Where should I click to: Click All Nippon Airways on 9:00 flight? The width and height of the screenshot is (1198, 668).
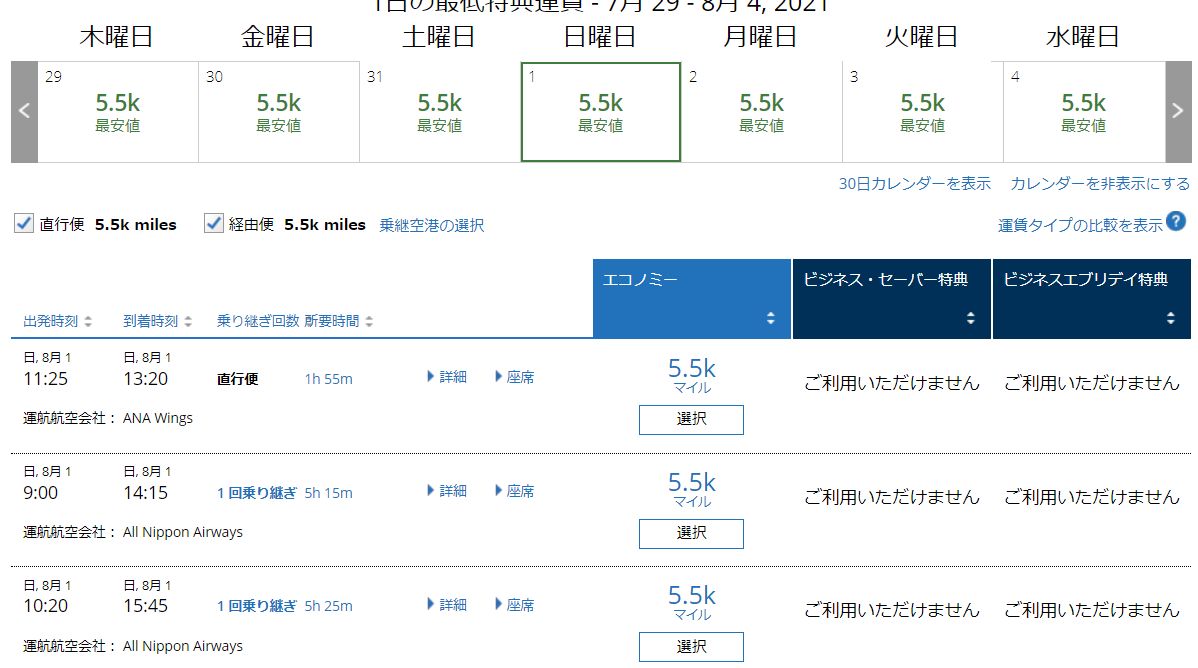point(183,532)
